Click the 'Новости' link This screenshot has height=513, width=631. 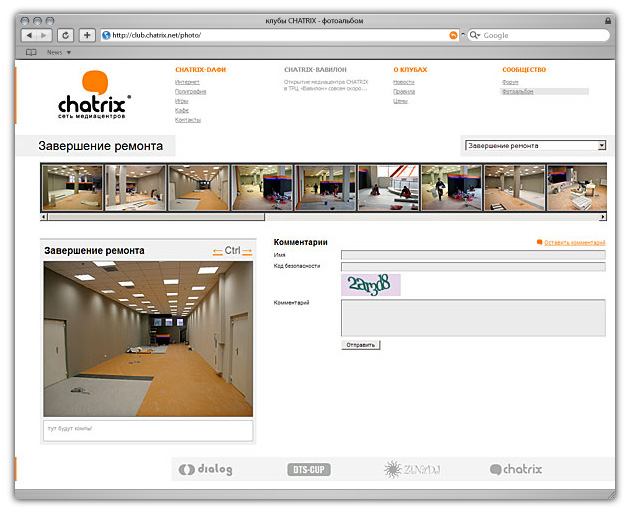[404, 82]
